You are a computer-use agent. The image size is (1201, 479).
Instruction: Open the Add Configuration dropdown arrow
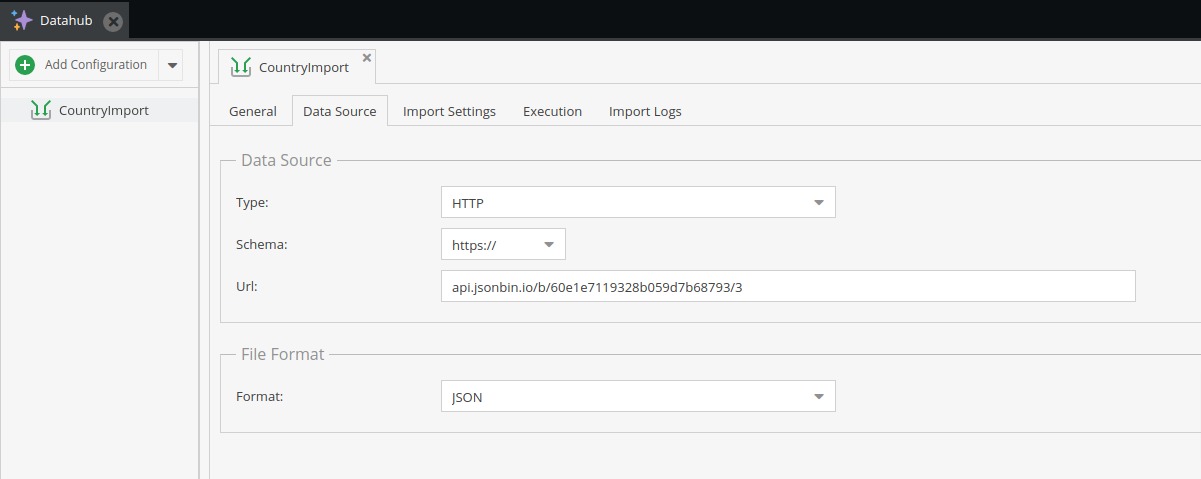172,65
